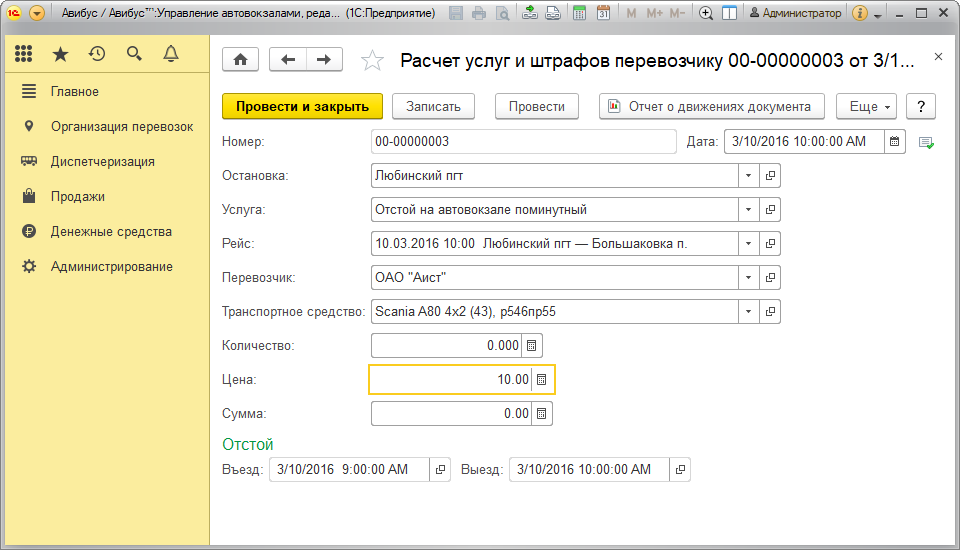Open Диспетчеризация section in sidebar

click(x=102, y=162)
